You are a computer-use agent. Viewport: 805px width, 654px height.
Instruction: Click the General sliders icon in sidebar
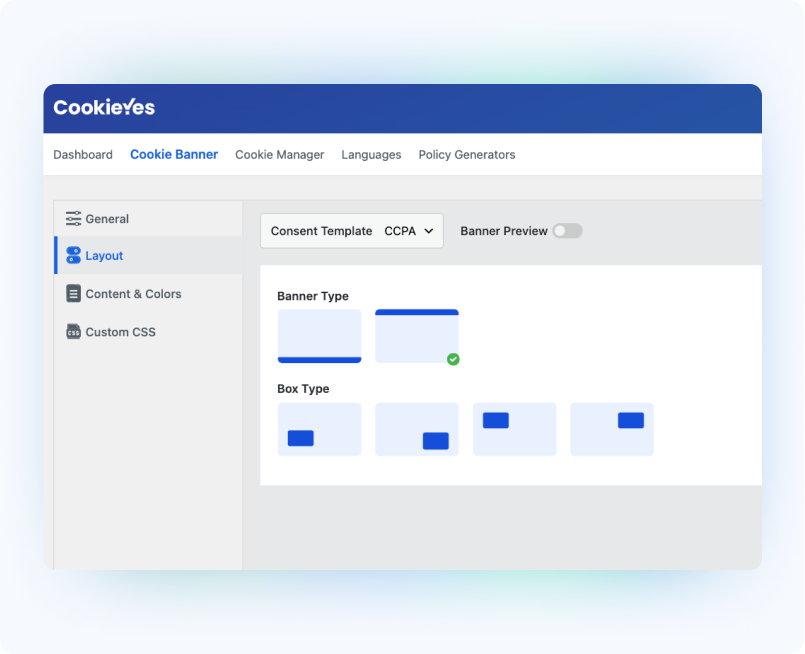pos(73,219)
